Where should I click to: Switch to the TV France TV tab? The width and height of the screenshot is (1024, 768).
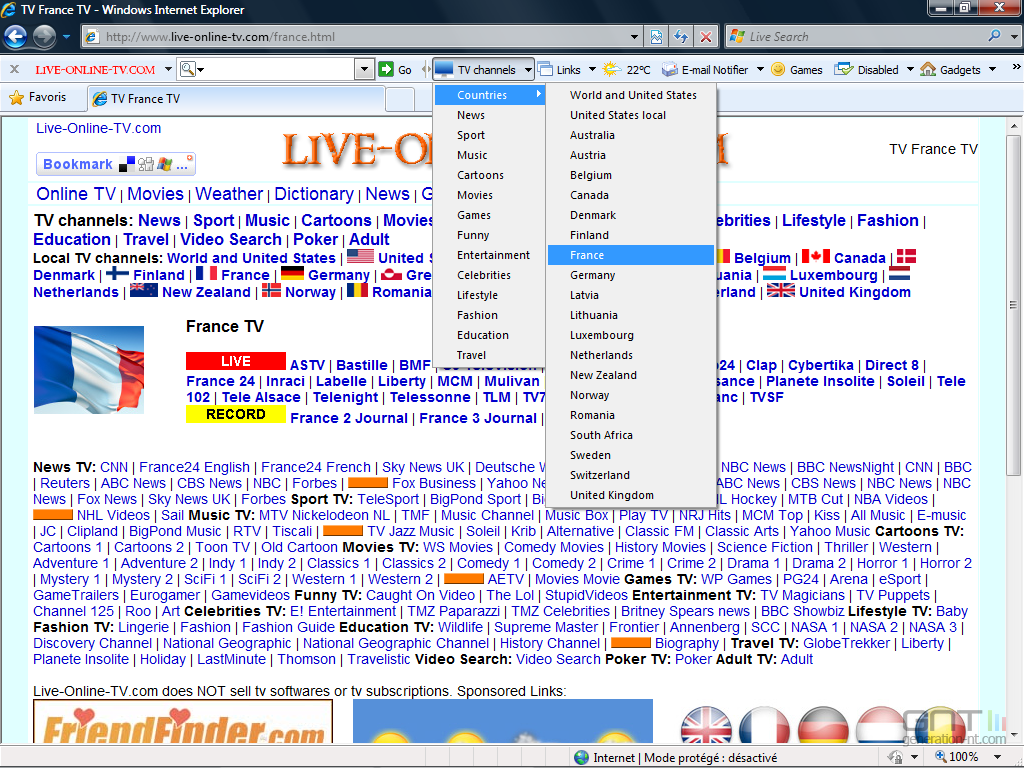(236, 99)
